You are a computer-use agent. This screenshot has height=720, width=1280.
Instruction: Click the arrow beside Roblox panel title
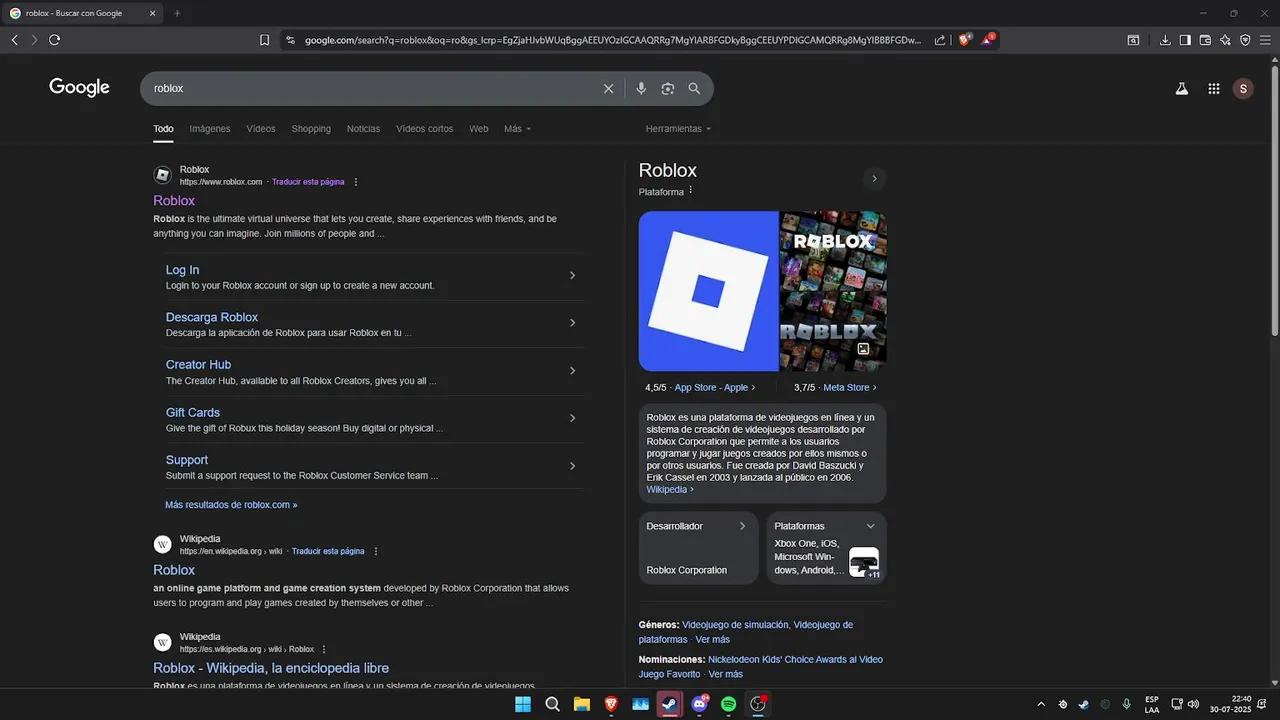(x=874, y=179)
